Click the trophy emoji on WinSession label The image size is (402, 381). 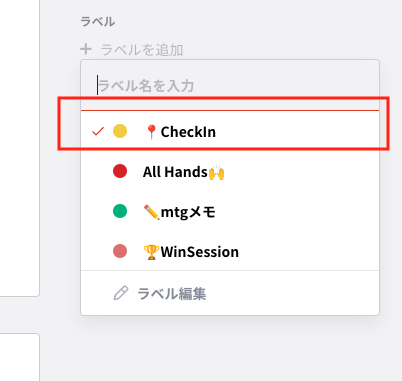click(151, 252)
